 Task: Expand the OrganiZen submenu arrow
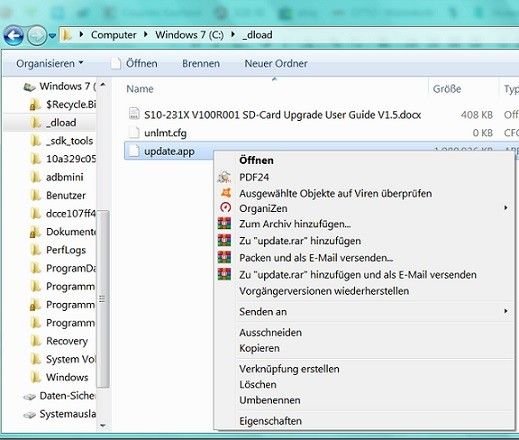click(506, 208)
